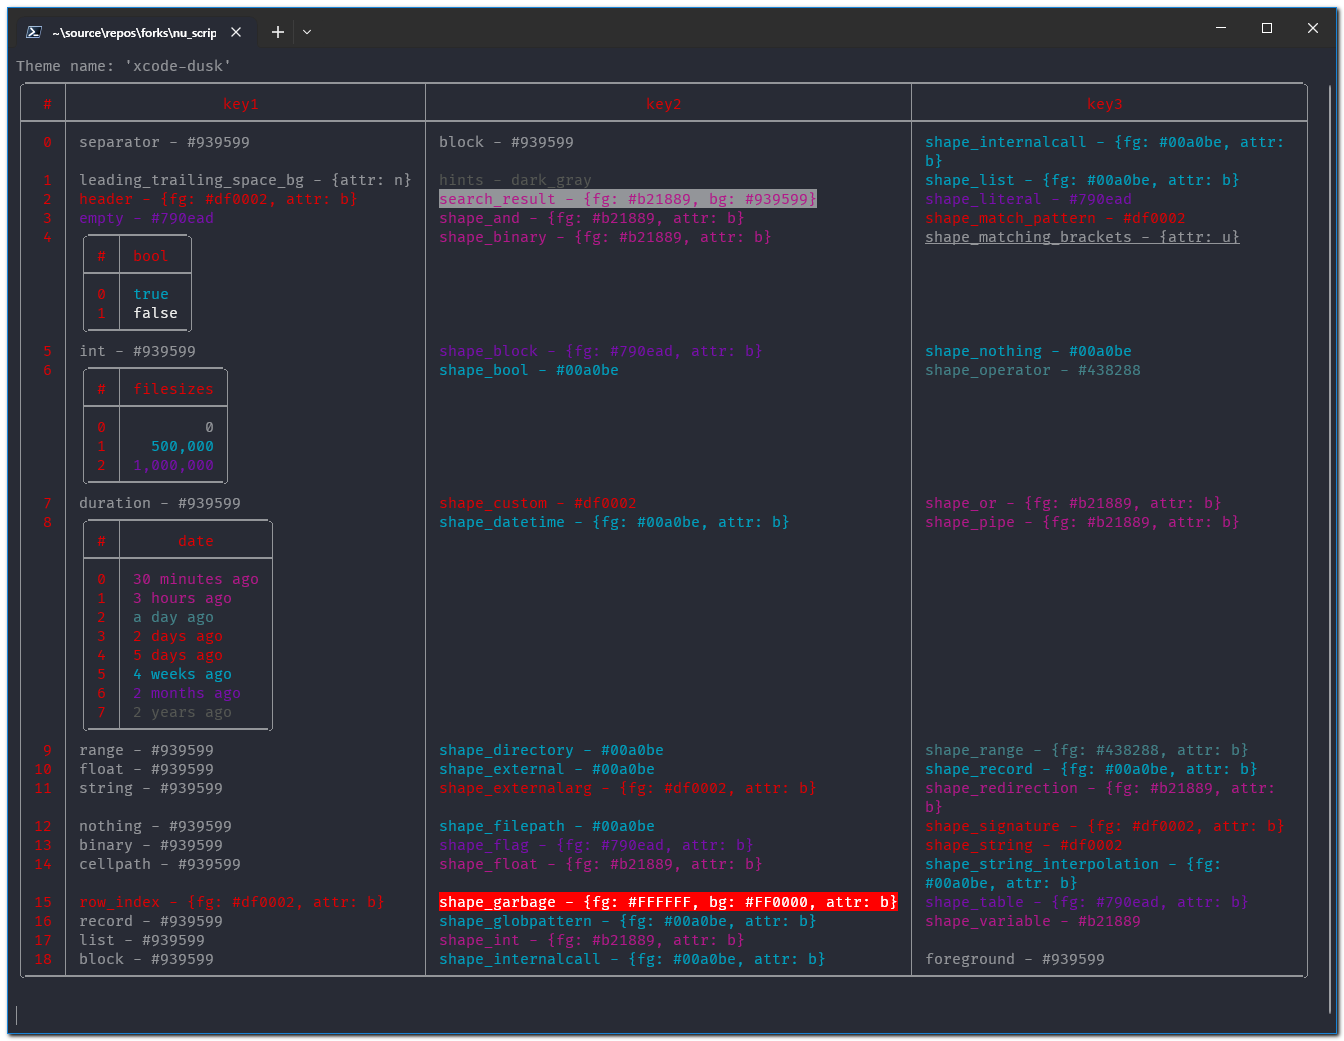
Task: Click 'shape_bool - #00a0be' text
Action: click(529, 370)
